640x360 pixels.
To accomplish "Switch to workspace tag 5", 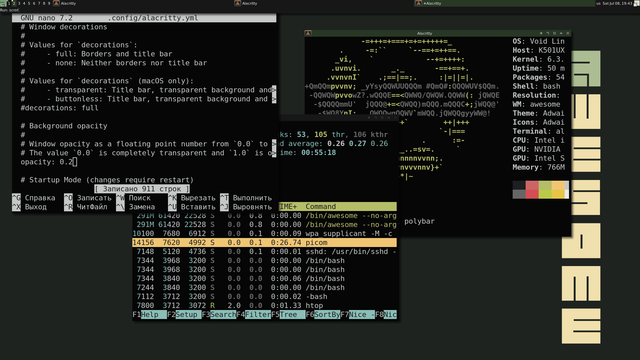I will pos(29,3).
